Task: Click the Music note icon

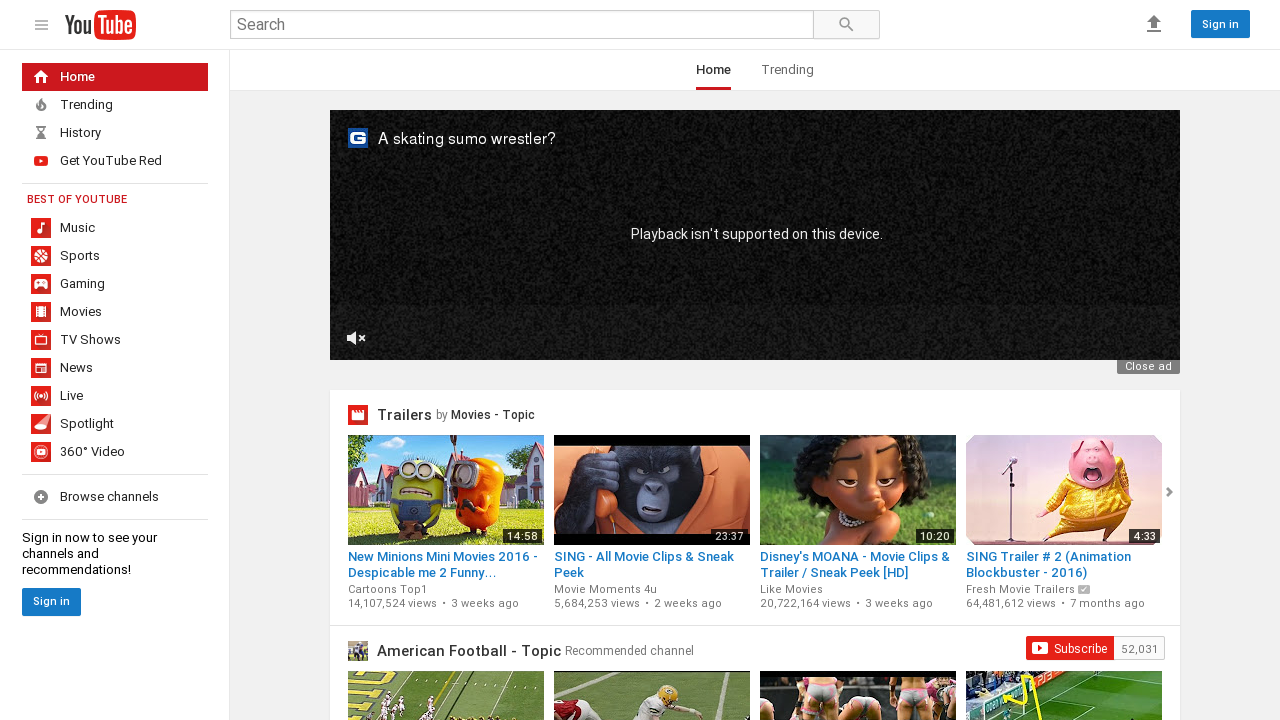Action: coord(41,228)
